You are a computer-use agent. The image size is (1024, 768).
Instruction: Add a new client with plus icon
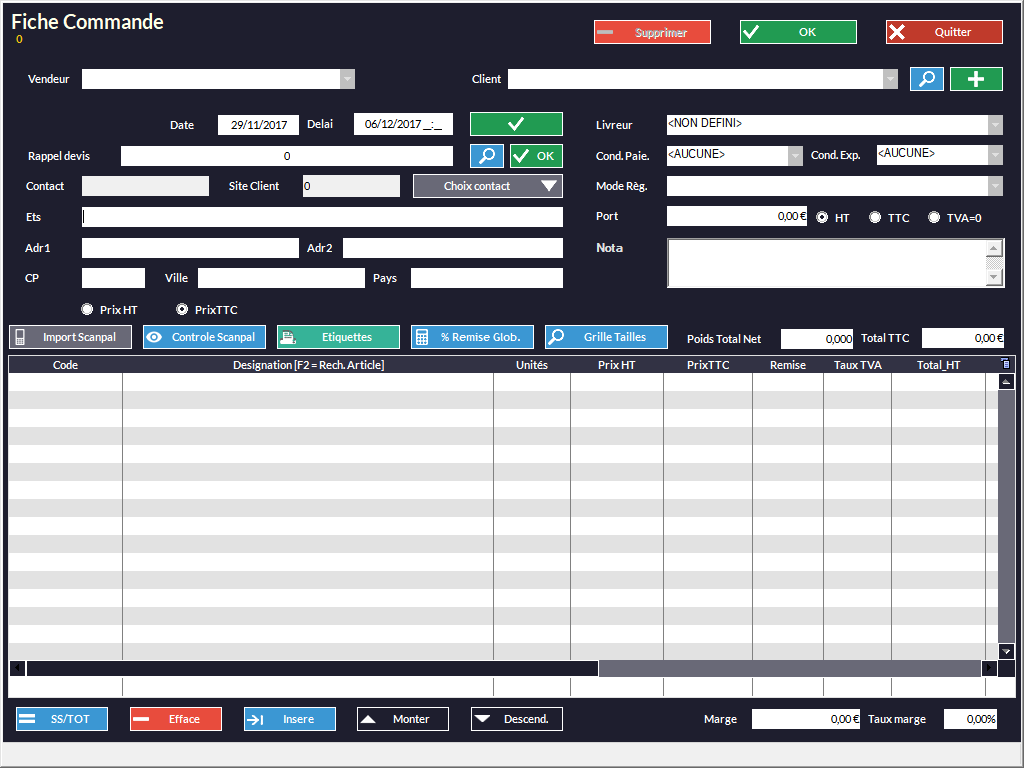point(976,79)
